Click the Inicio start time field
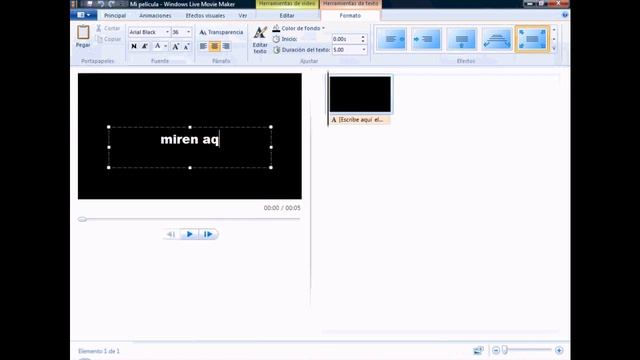This screenshot has width=640, height=360. pos(346,39)
